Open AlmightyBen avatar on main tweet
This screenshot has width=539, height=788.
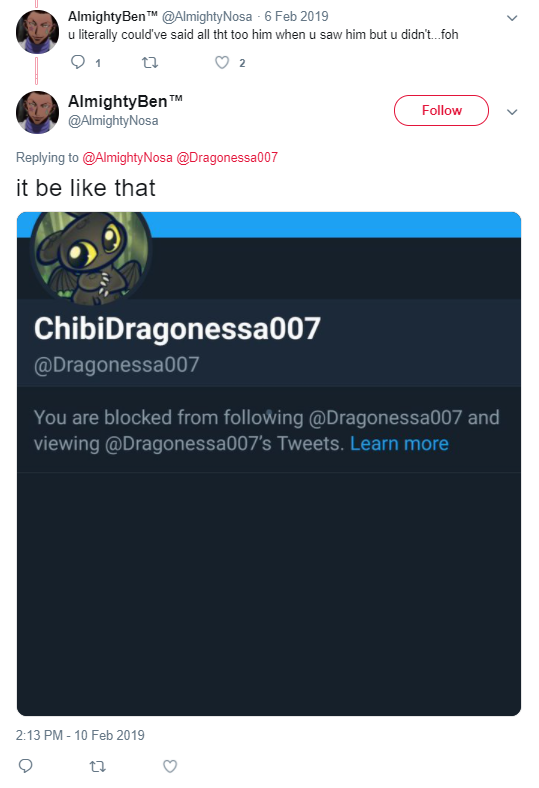(x=37, y=112)
